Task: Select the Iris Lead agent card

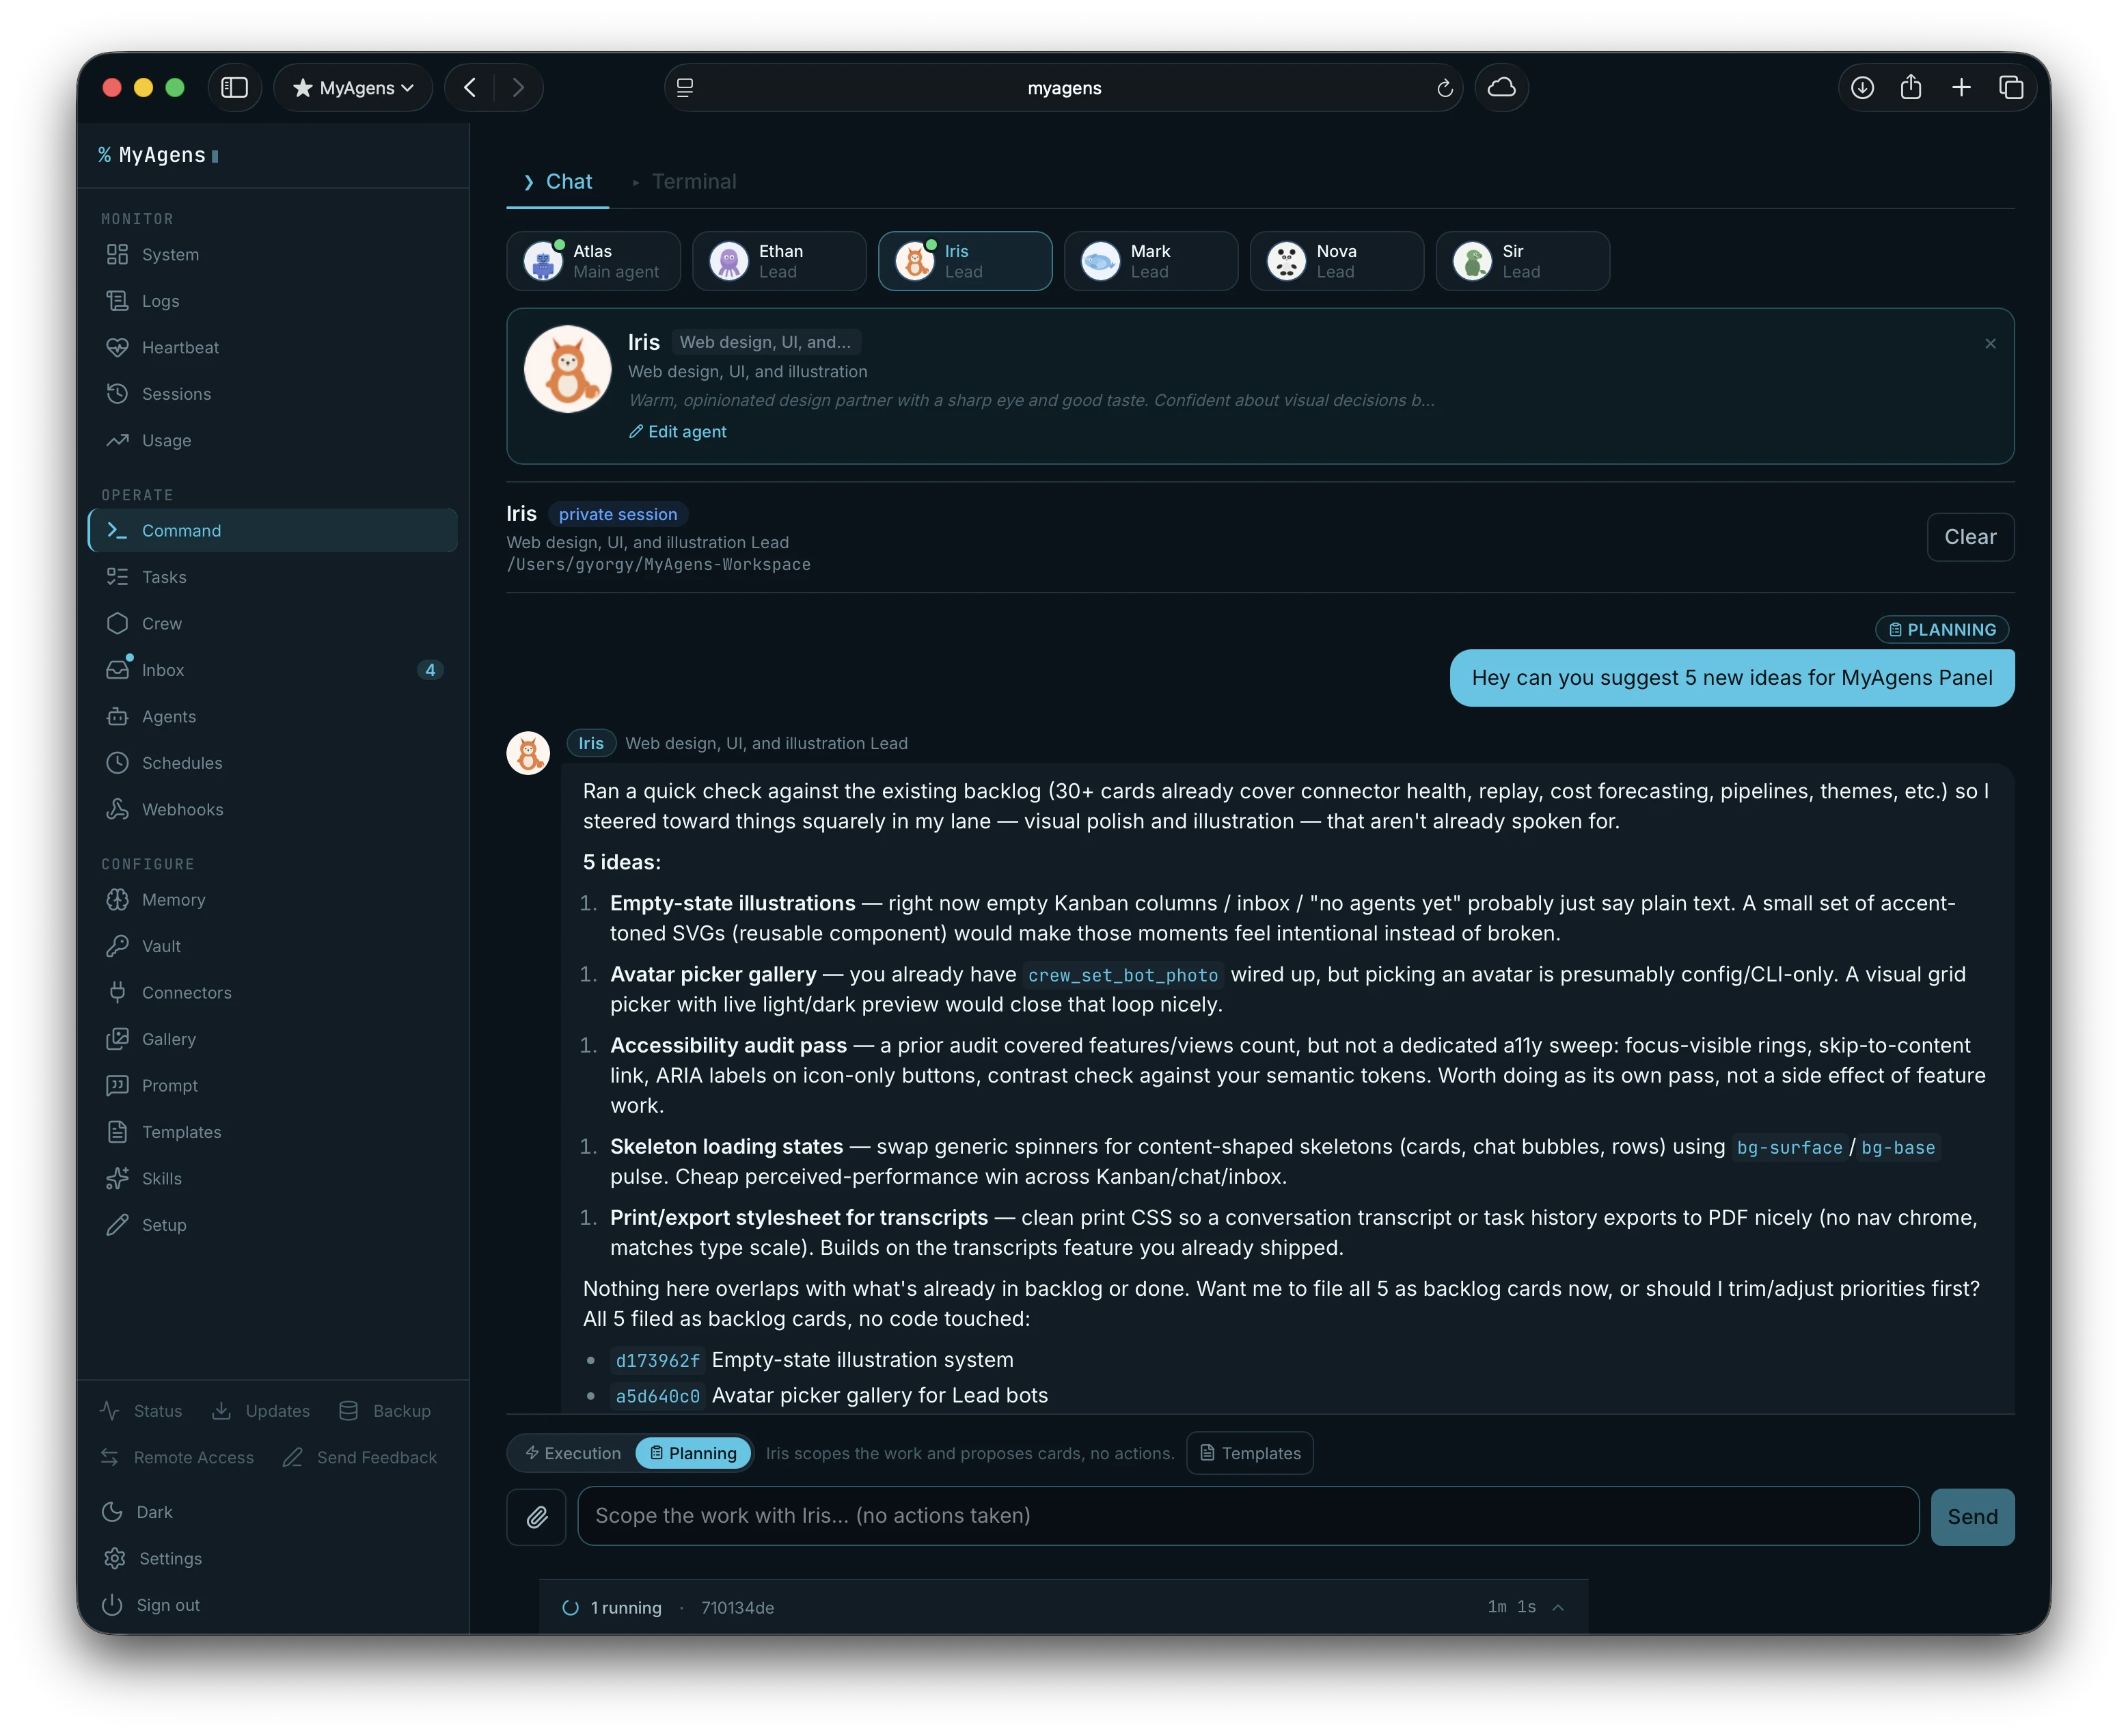Action: click(966, 261)
